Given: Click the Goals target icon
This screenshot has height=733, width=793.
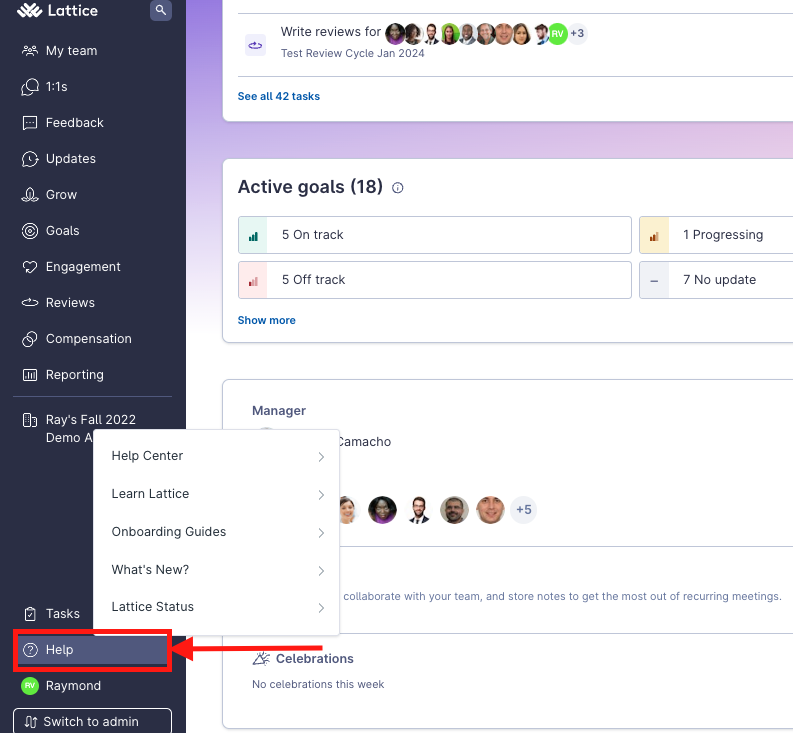Looking at the screenshot, I should [30, 231].
